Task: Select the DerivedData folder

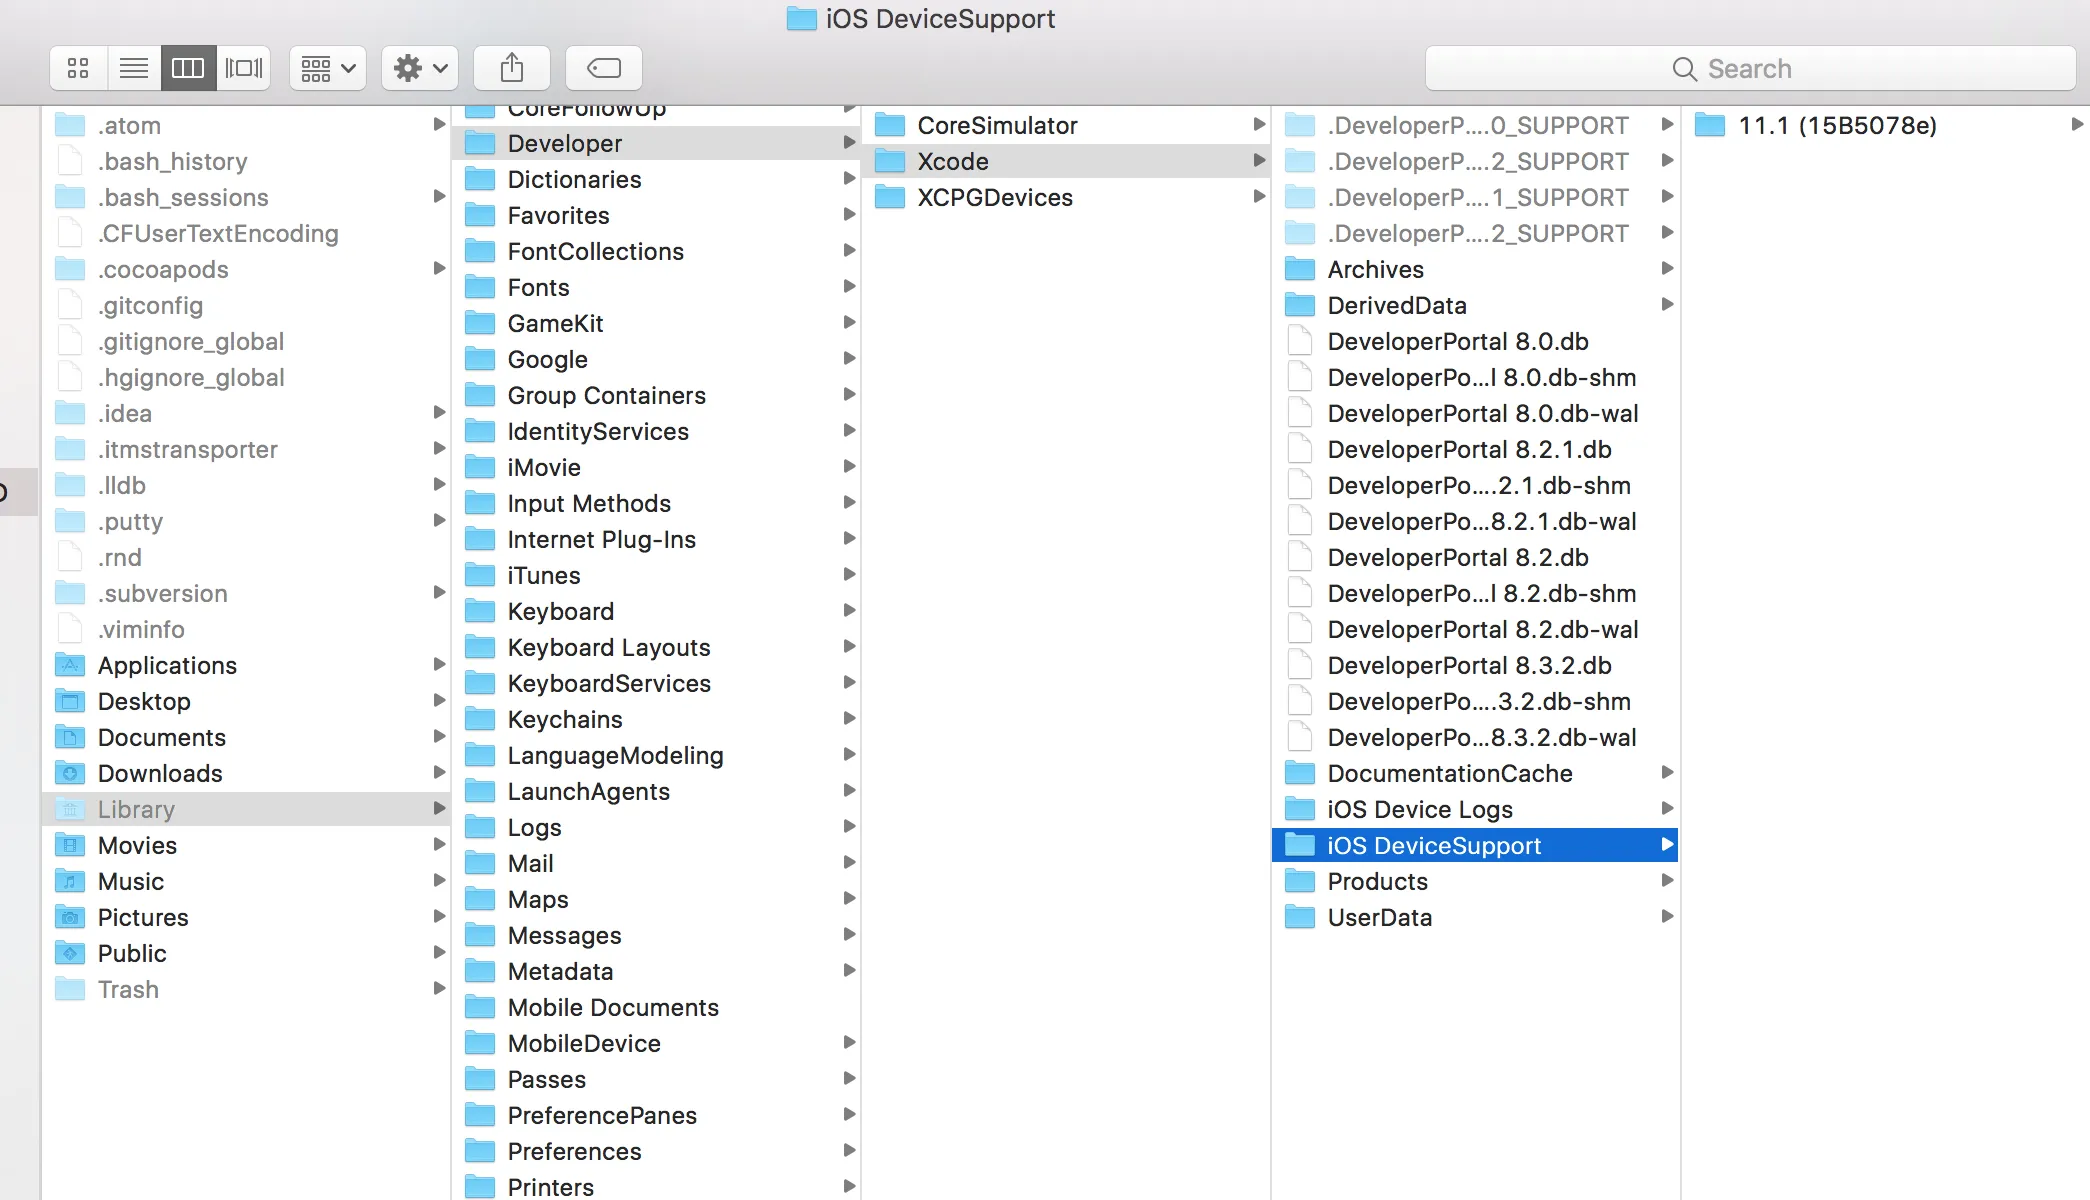Action: [1397, 305]
